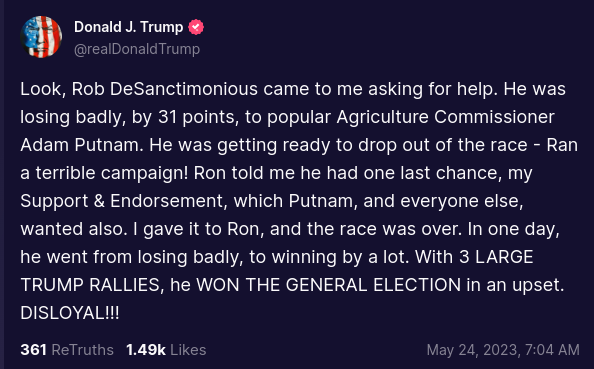Click the 1.49k likes count number
The width and height of the screenshot is (594, 369).
tap(146, 350)
